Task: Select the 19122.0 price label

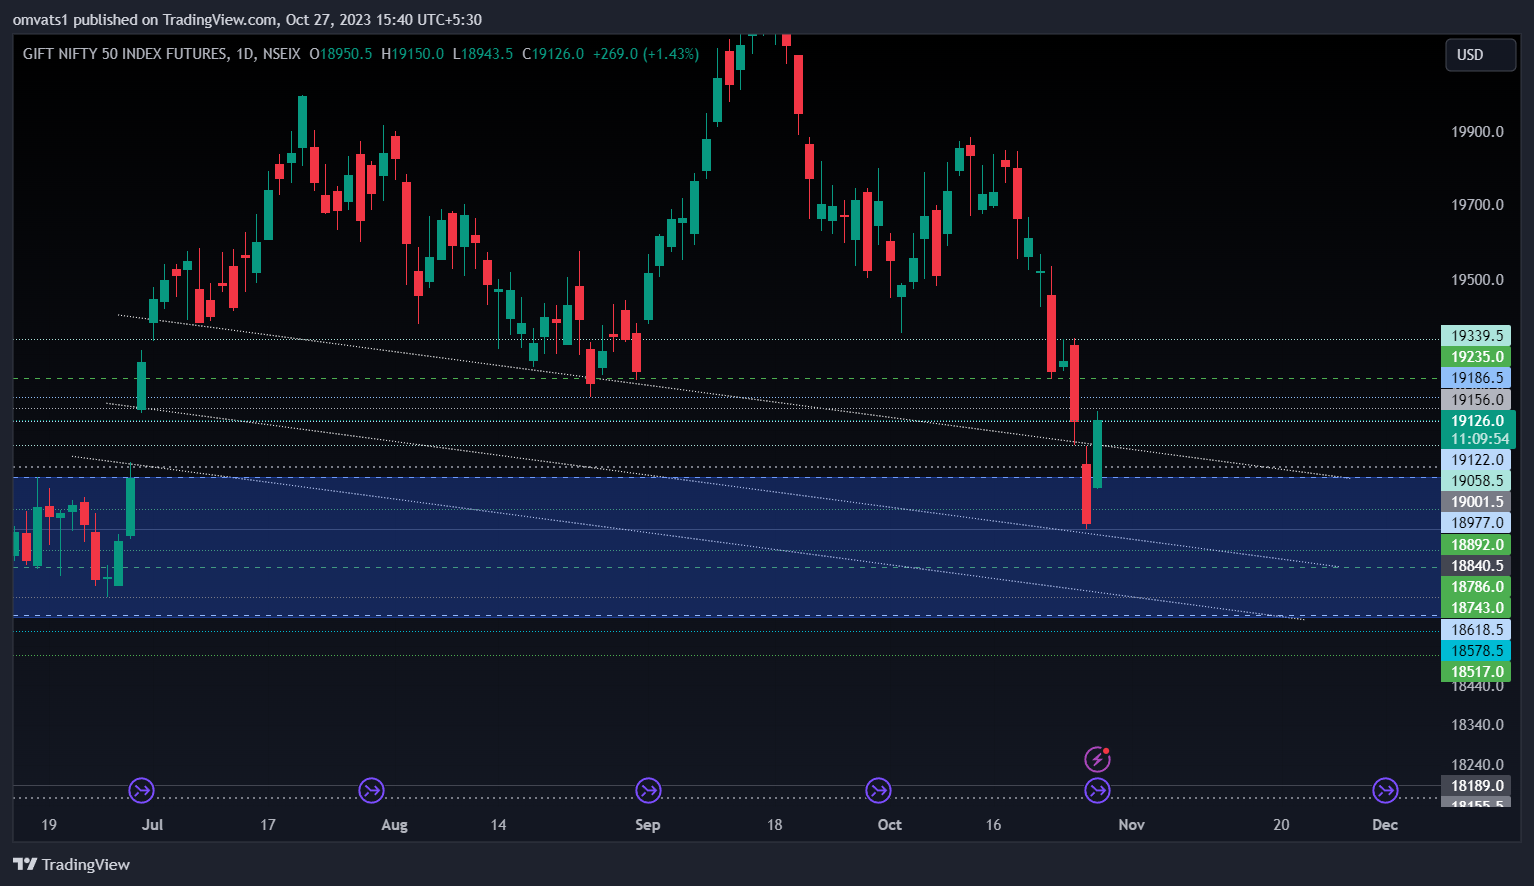Action: pos(1476,460)
